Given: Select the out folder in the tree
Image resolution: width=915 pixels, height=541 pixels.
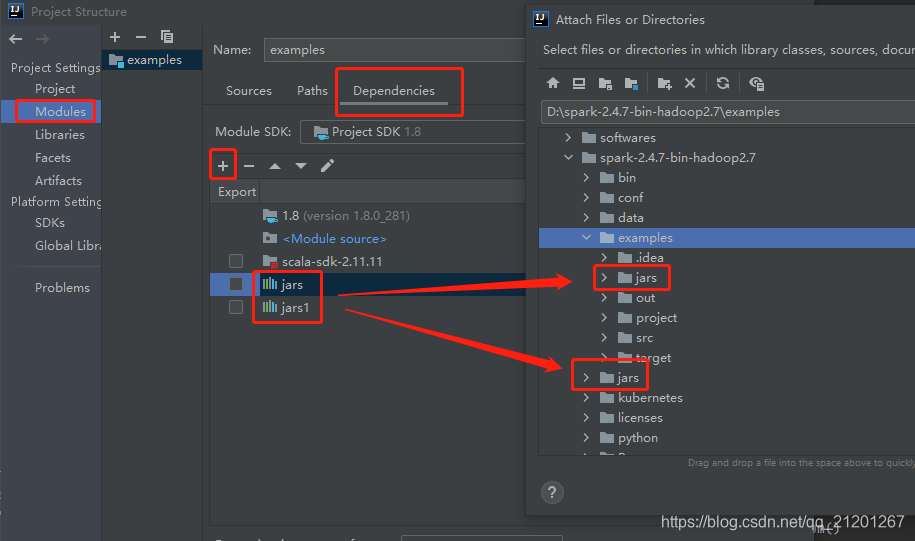Looking at the screenshot, I should pos(645,298).
